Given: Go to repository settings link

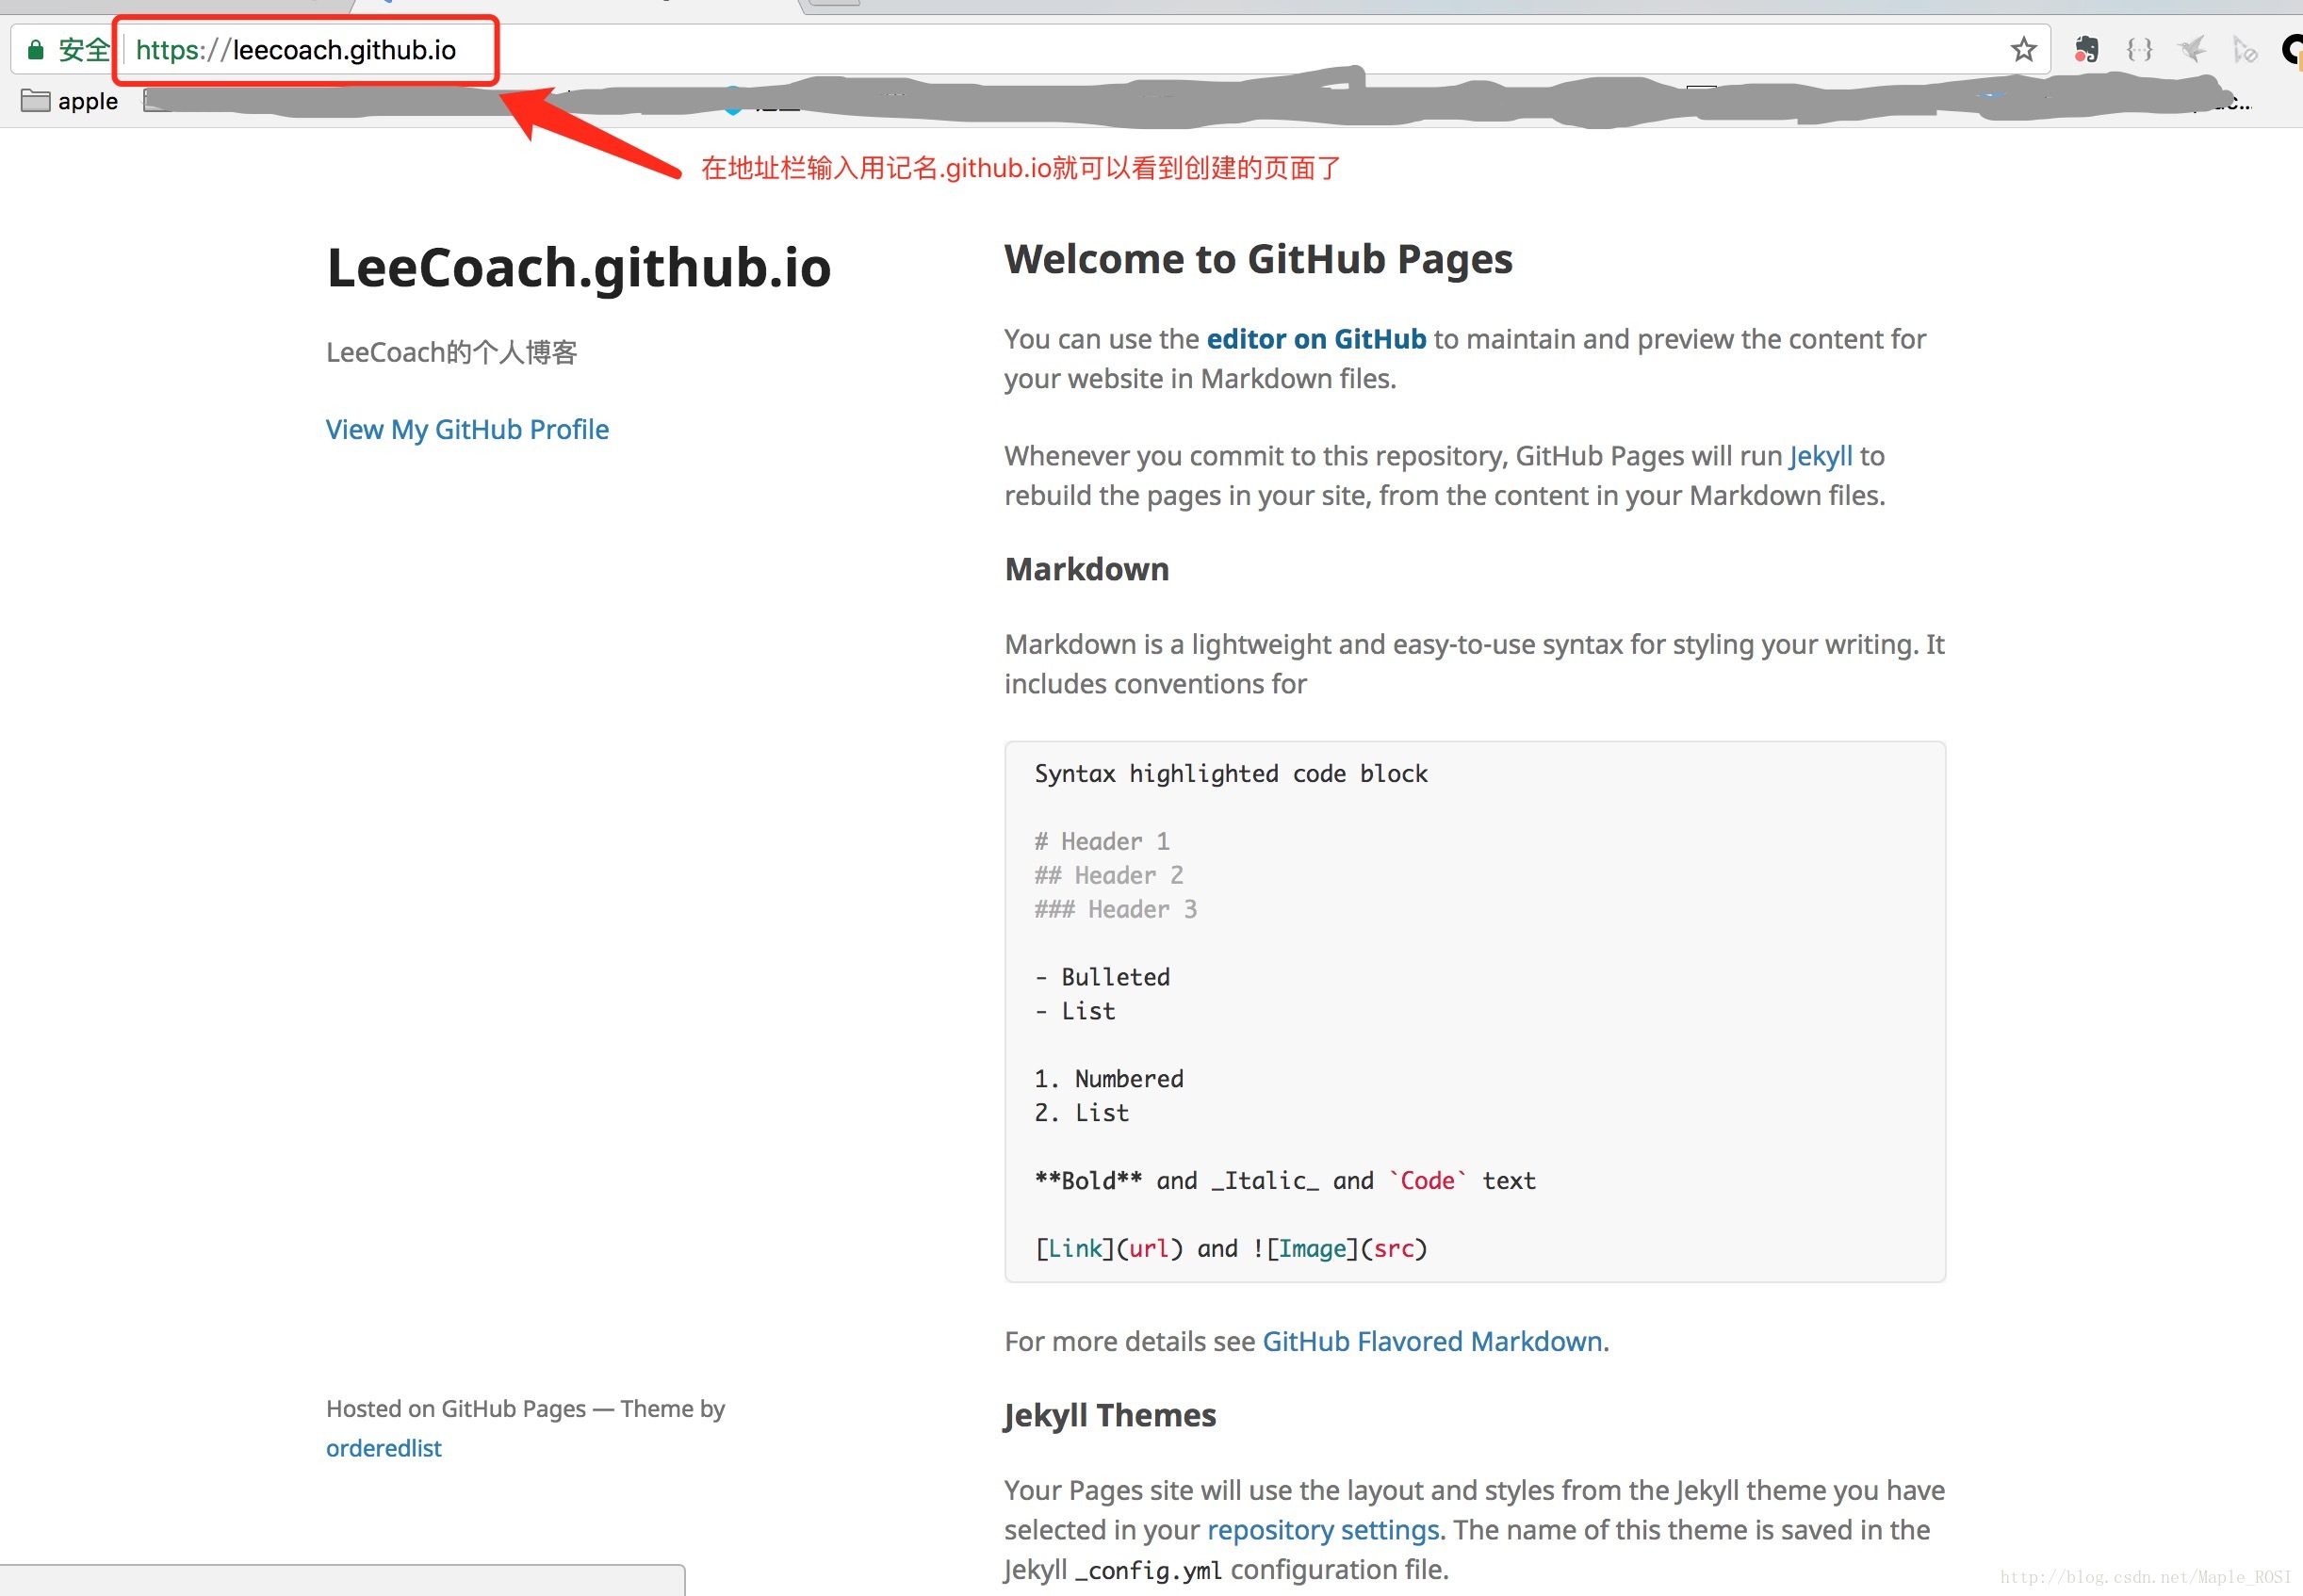Looking at the screenshot, I should (x=1323, y=1530).
